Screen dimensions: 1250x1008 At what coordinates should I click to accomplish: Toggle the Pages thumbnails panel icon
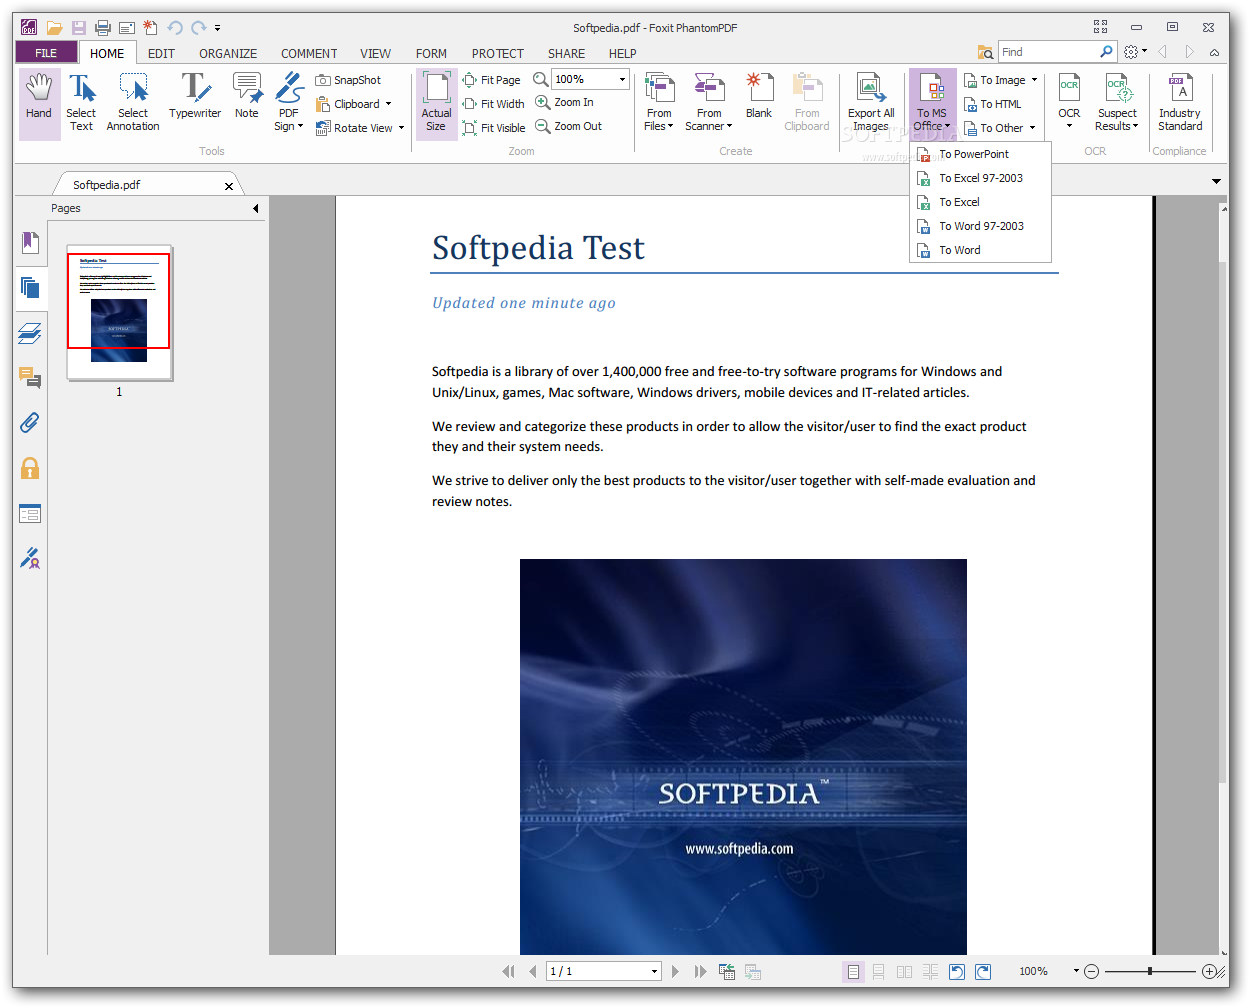point(30,288)
